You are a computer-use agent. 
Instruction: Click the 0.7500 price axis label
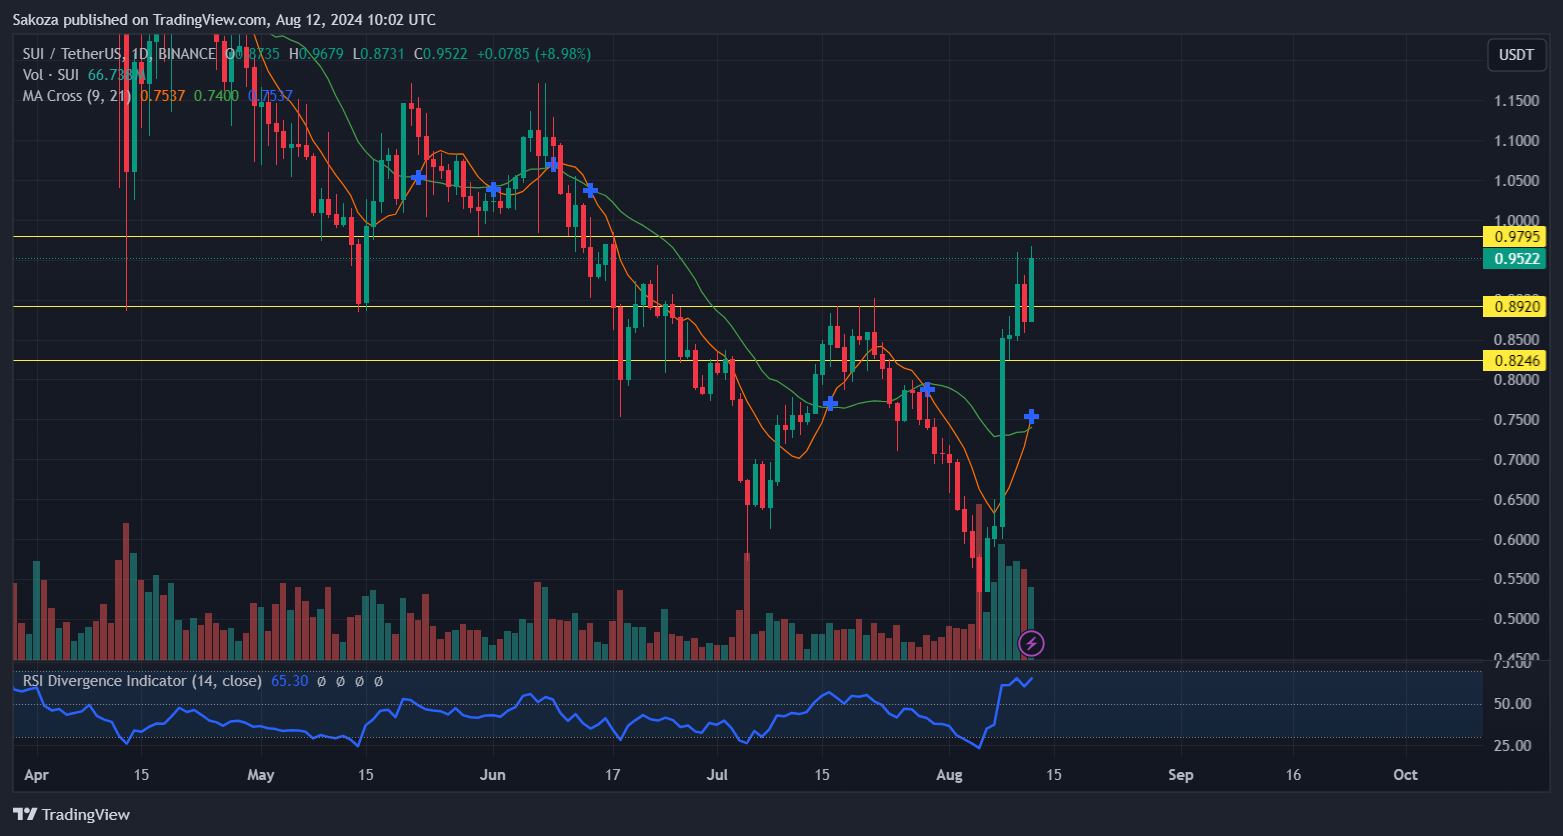click(x=1517, y=420)
